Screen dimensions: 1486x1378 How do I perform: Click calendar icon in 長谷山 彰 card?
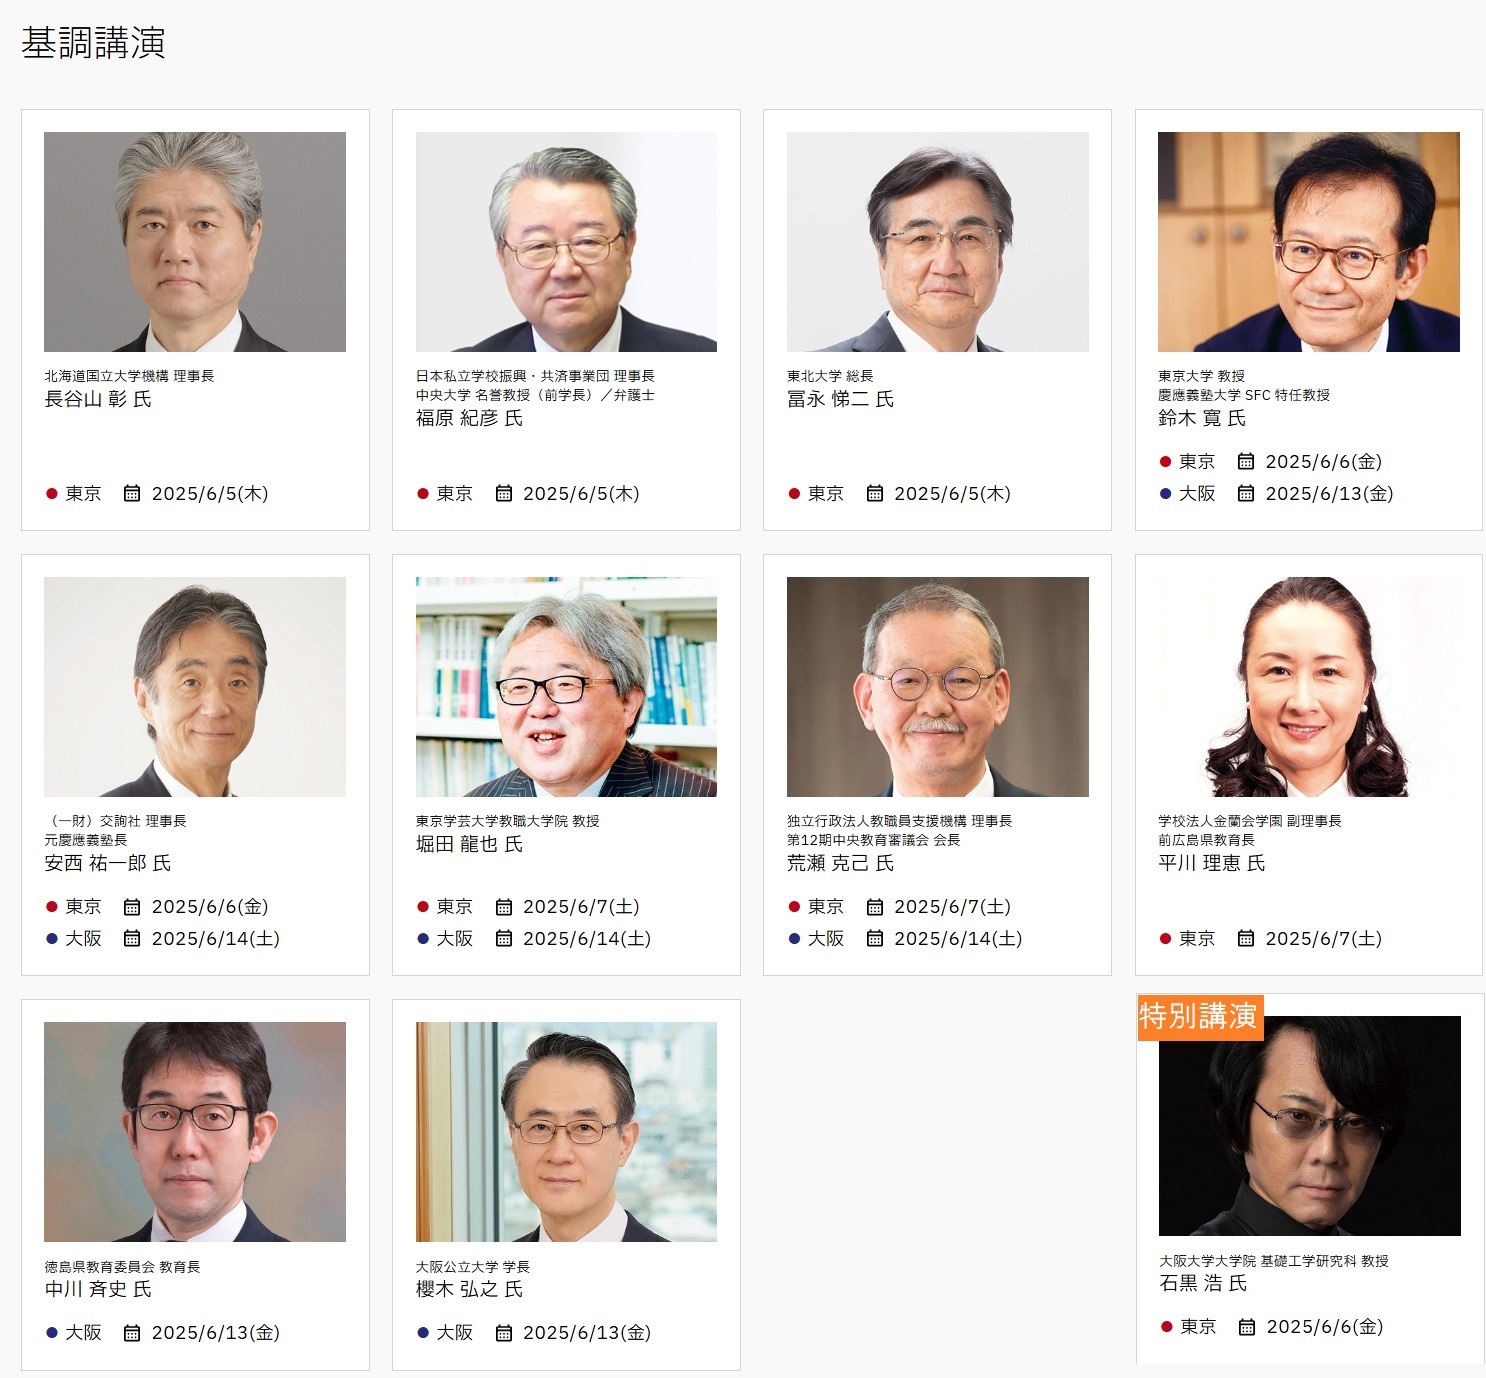[131, 493]
